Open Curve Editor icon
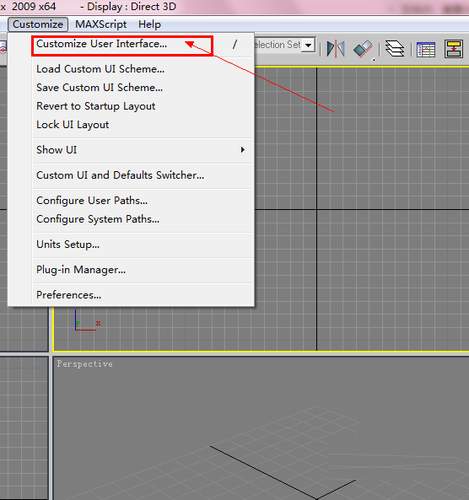The image size is (469, 500). (x=426, y=49)
